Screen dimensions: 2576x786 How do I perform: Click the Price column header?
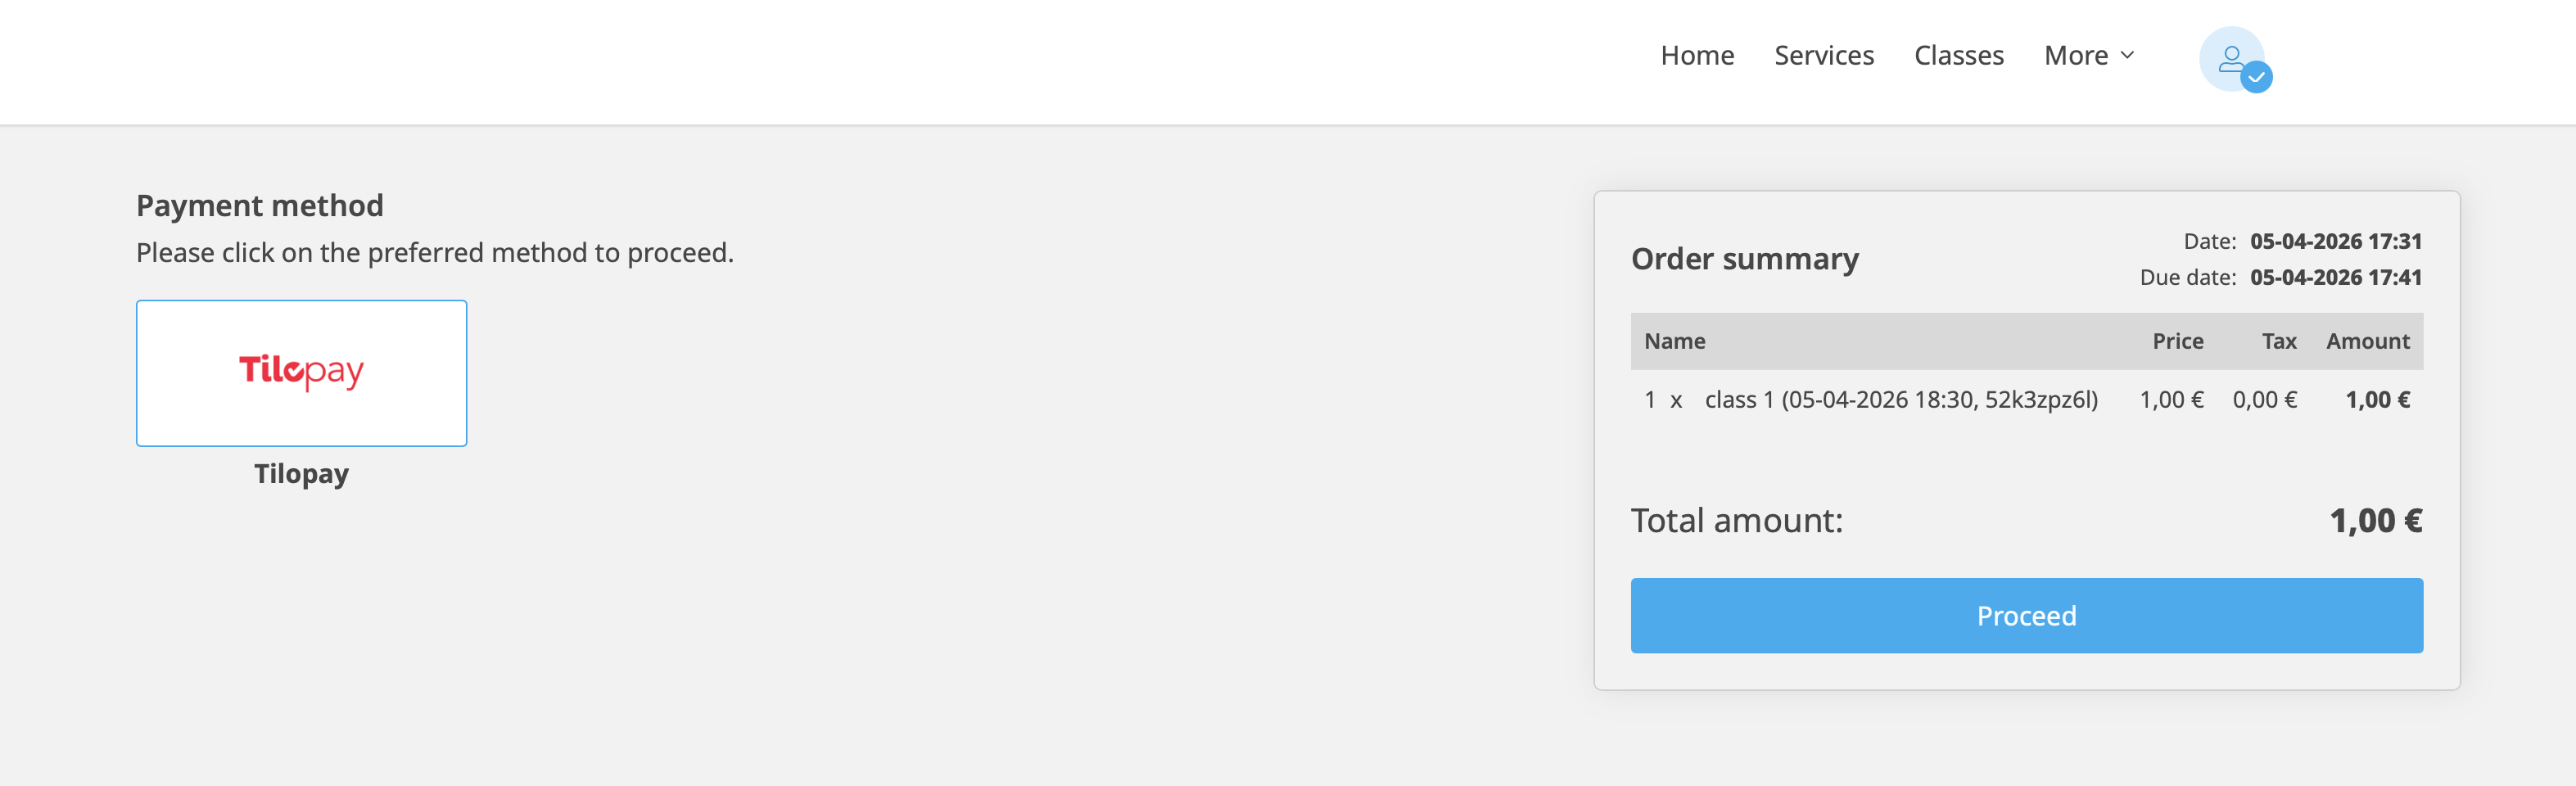(2177, 341)
